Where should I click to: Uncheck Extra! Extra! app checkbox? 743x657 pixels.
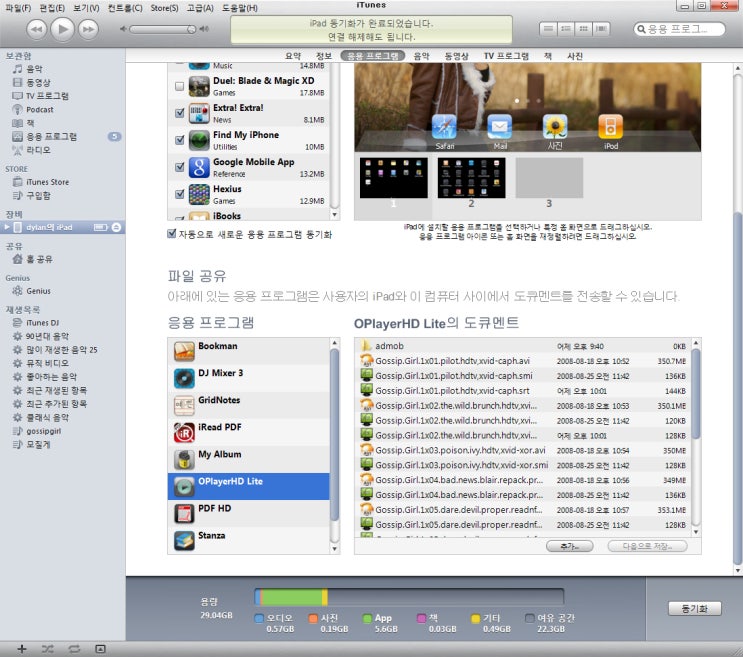pyautogui.click(x=180, y=113)
